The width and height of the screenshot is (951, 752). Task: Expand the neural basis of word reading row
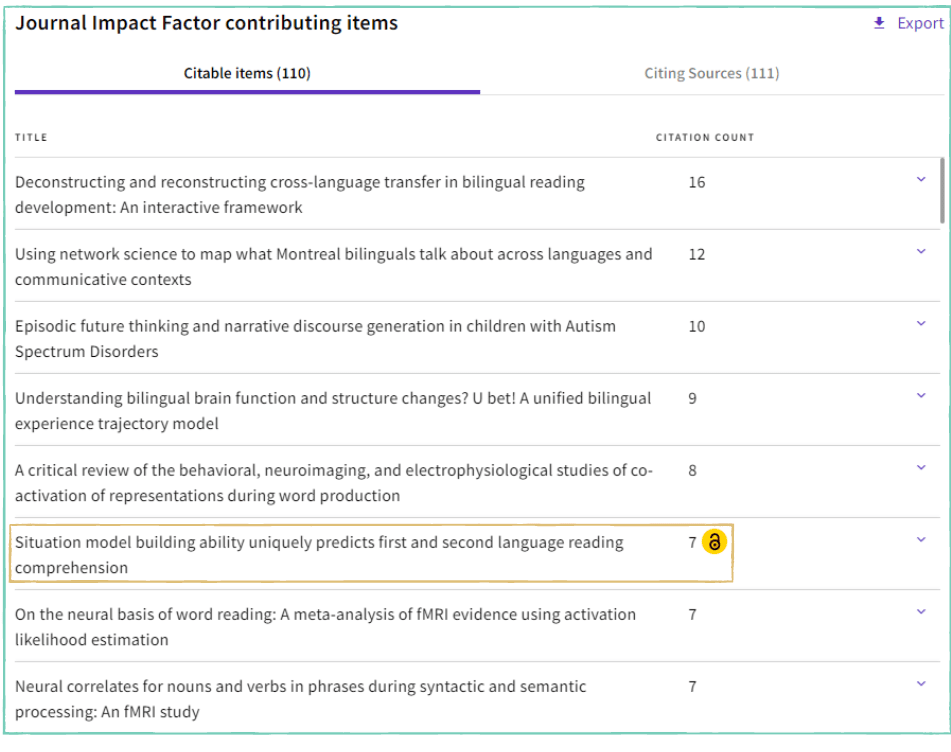click(921, 612)
